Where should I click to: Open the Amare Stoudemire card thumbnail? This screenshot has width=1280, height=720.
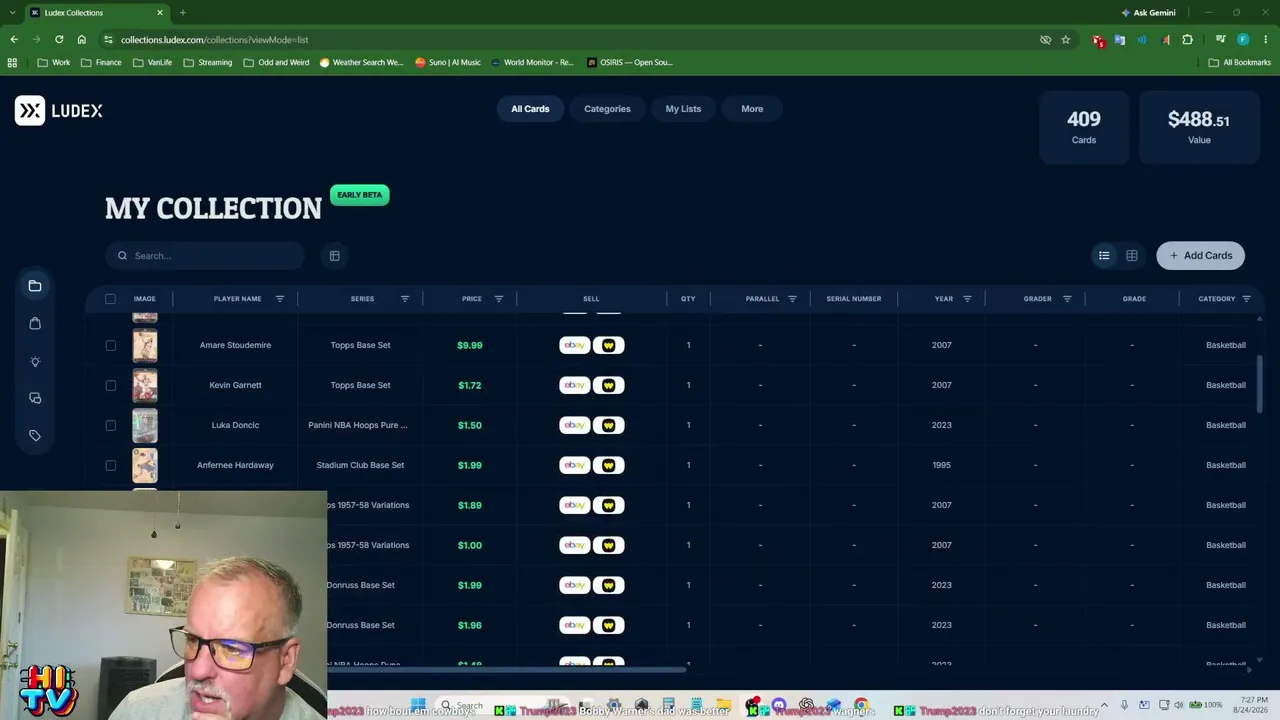[x=145, y=345]
